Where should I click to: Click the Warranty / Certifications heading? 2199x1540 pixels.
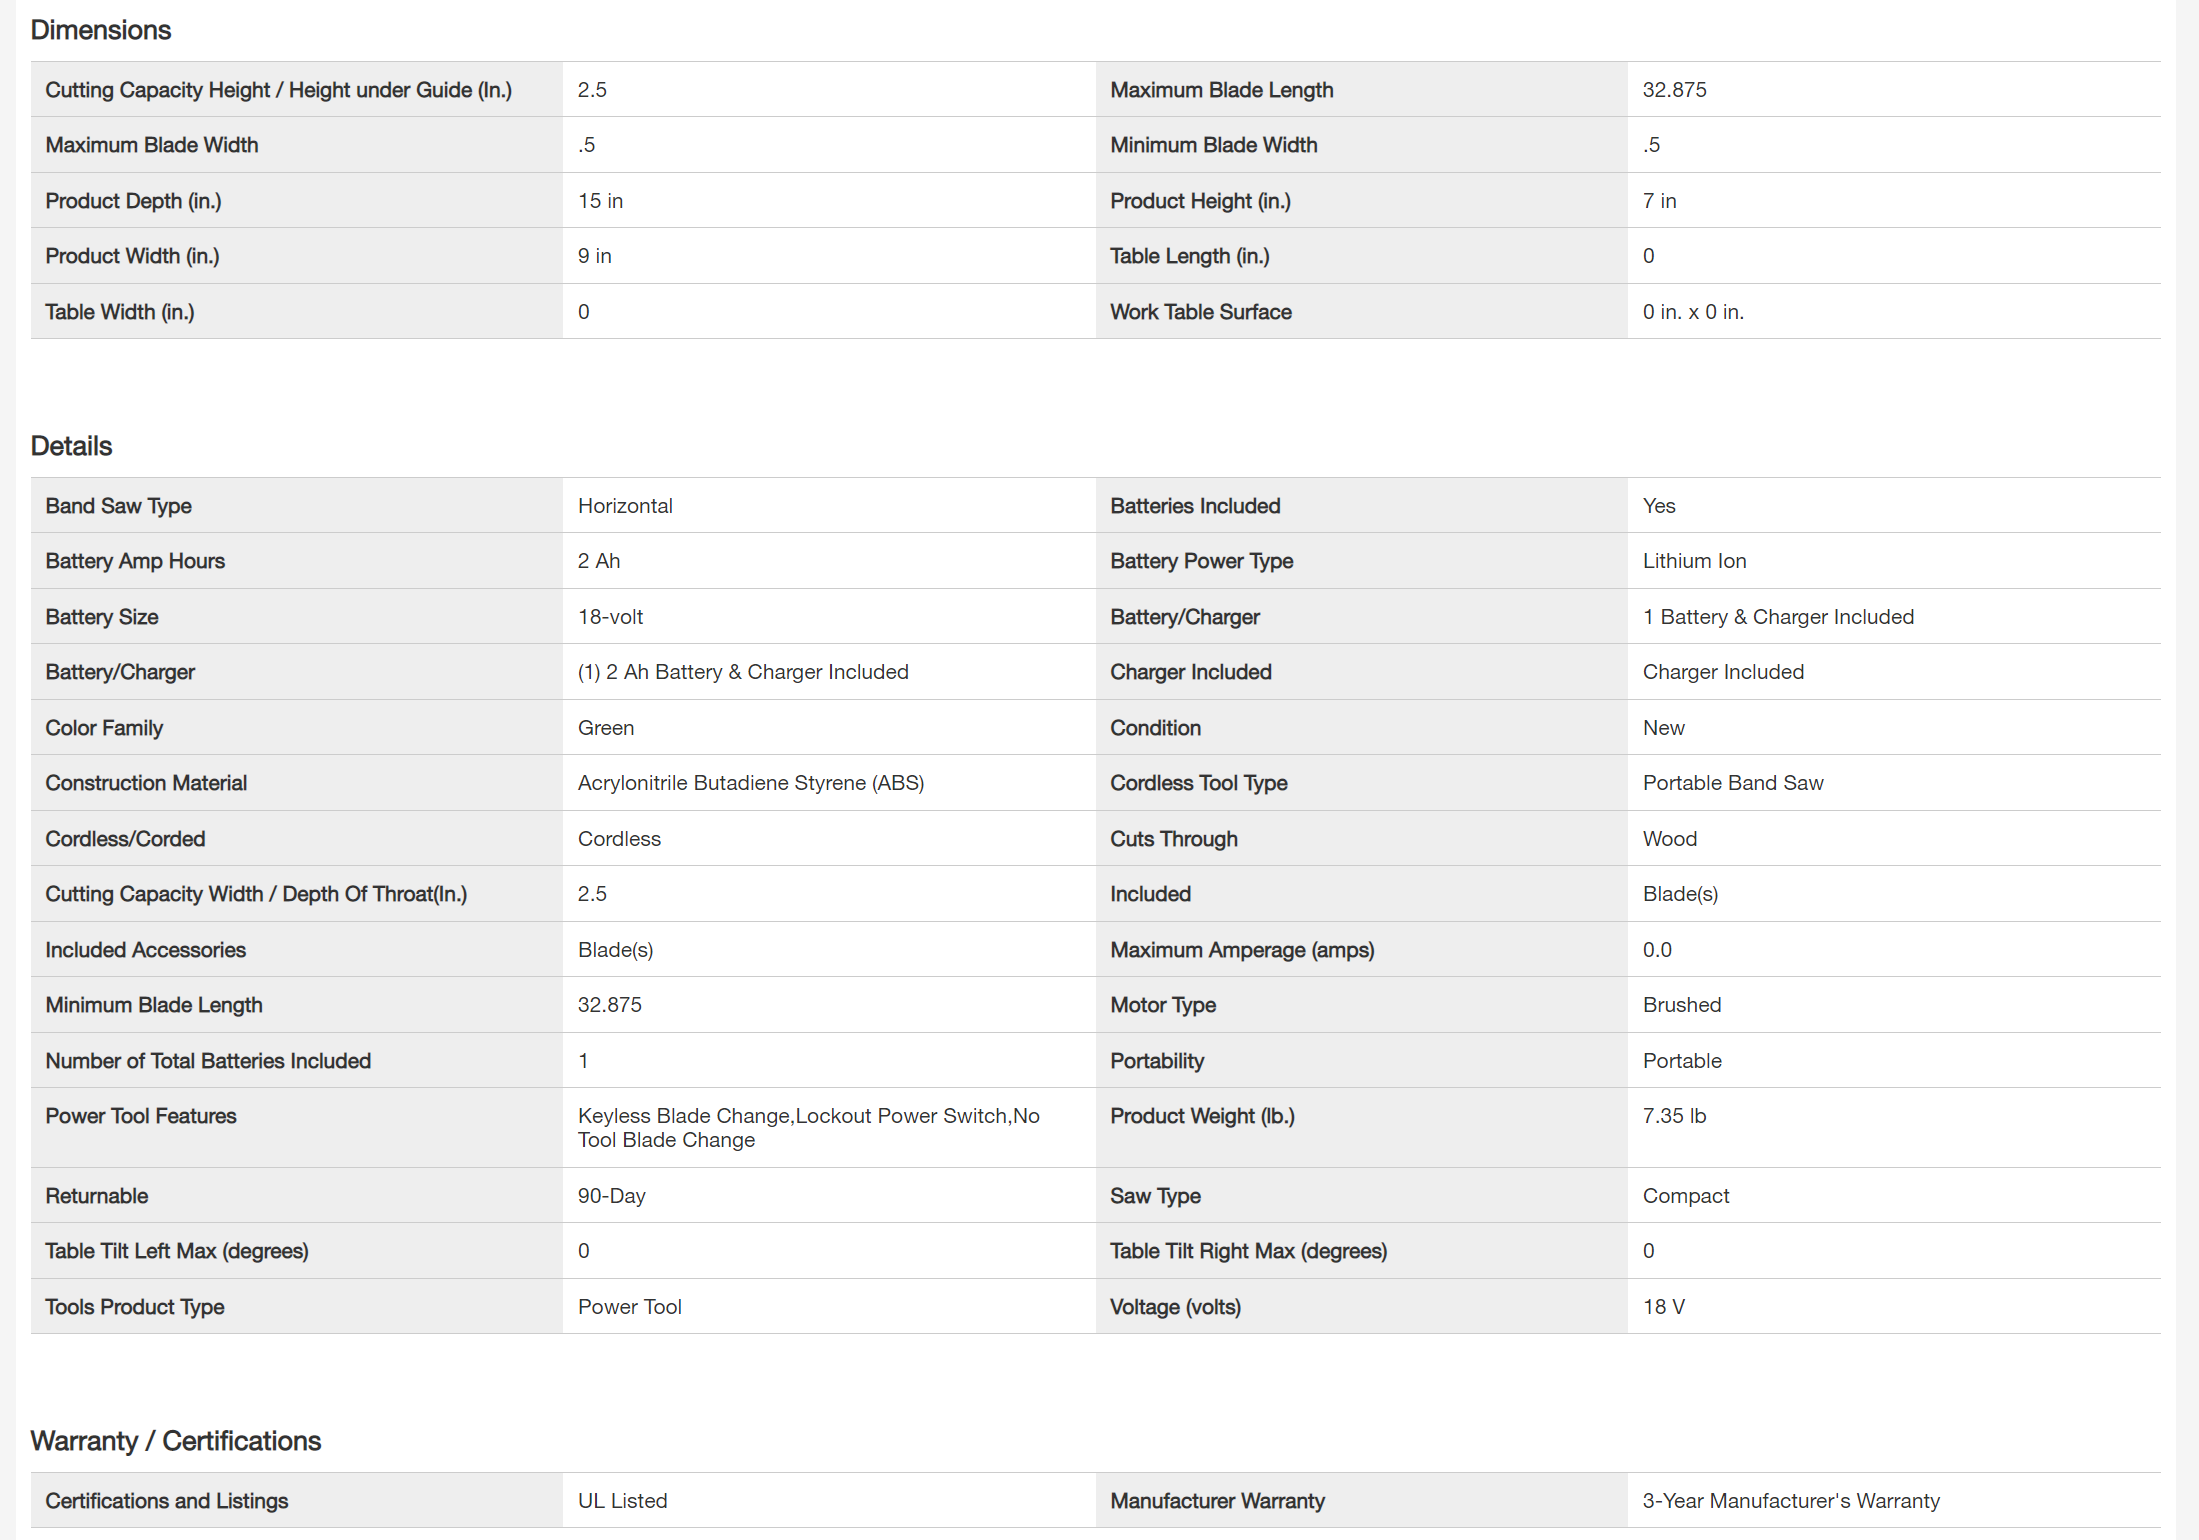pos(175,1441)
